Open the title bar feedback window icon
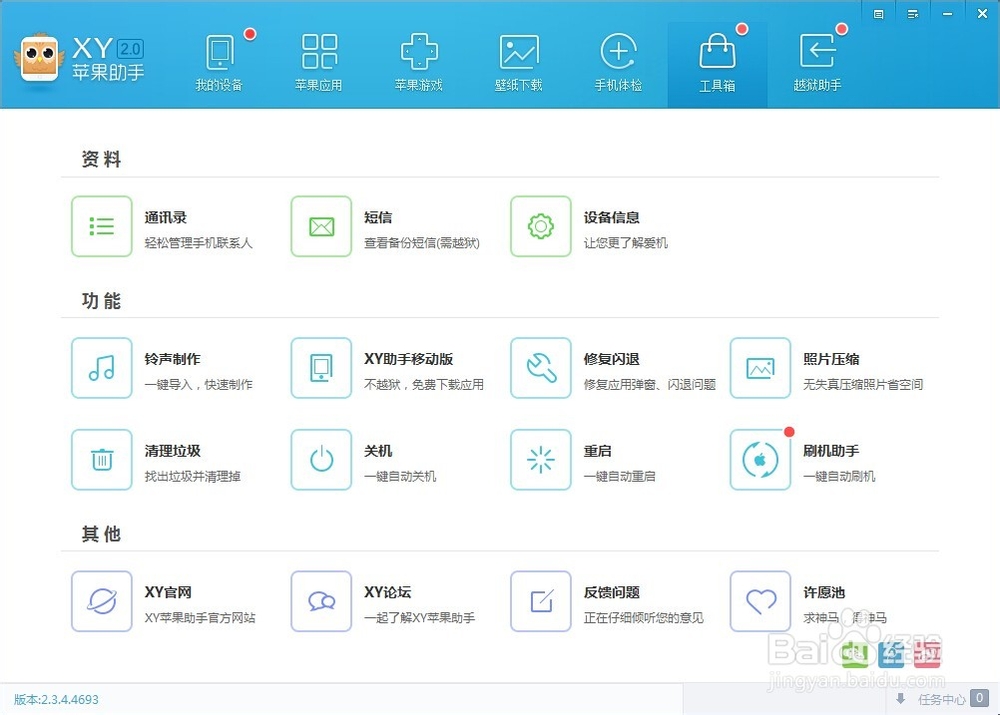The height and width of the screenshot is (715, 1000). tap(878, 14)
